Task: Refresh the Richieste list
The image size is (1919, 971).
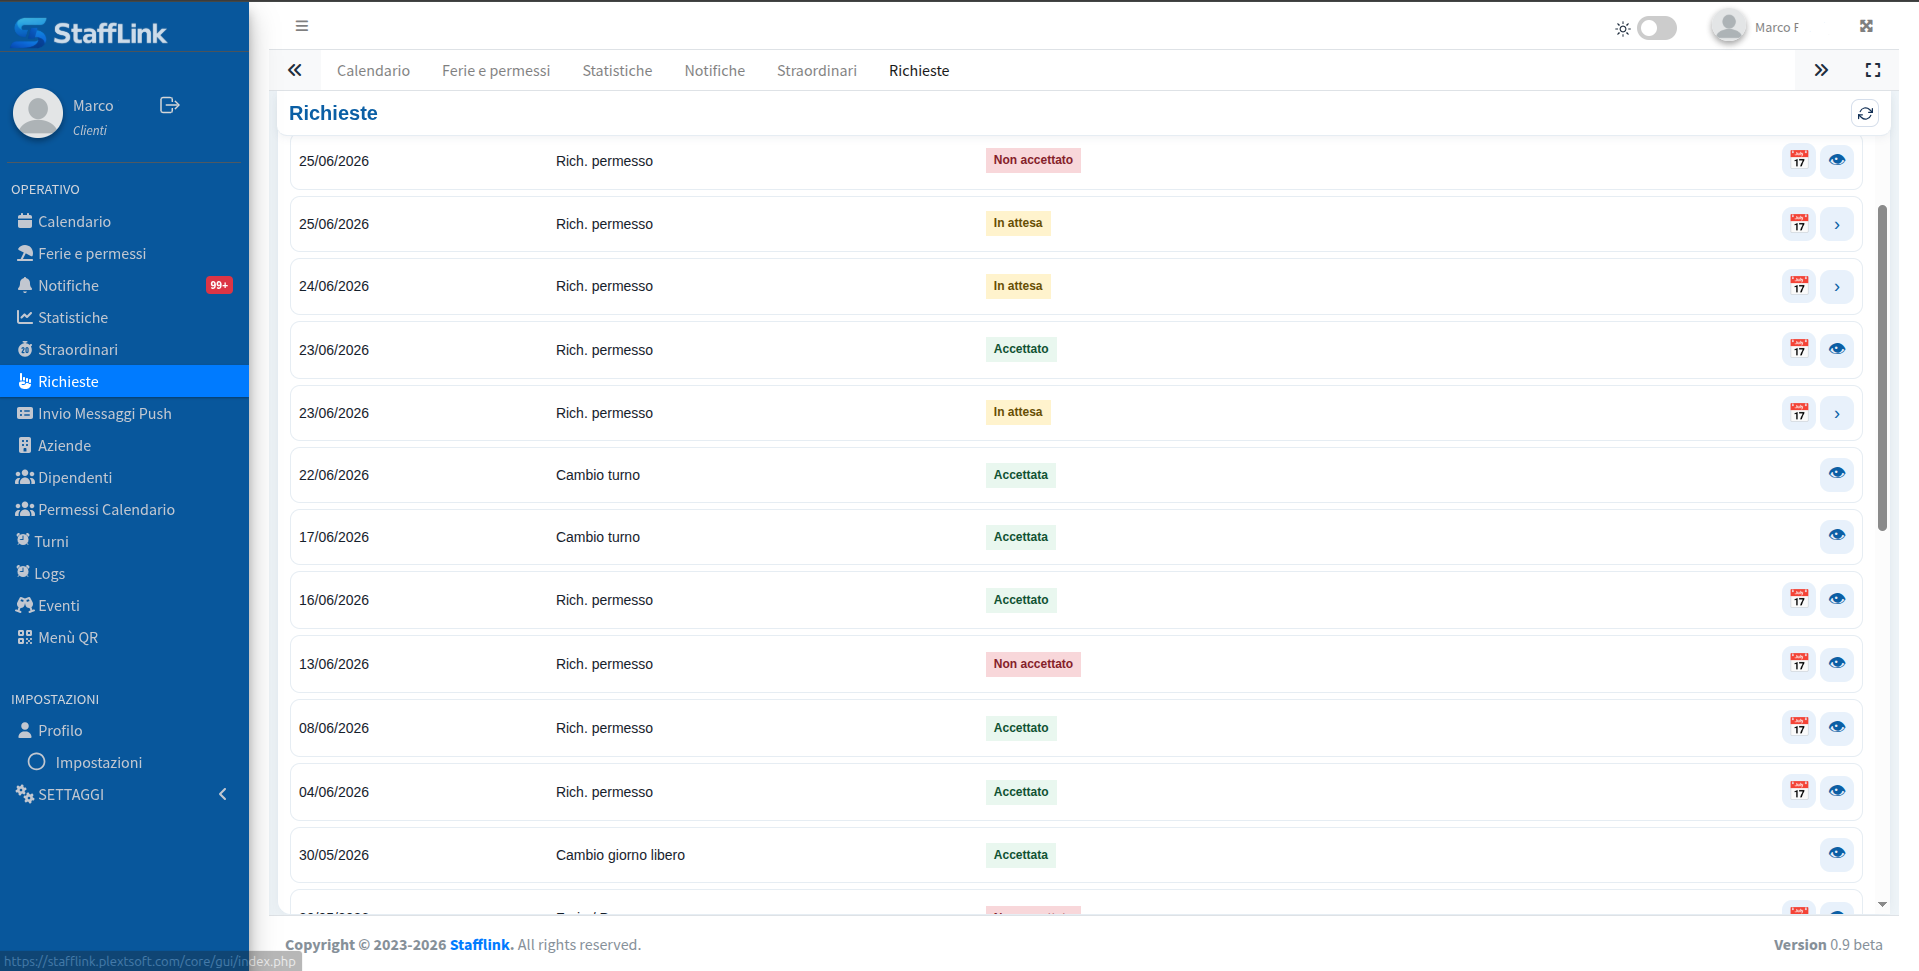Action: coord(1865,114)
